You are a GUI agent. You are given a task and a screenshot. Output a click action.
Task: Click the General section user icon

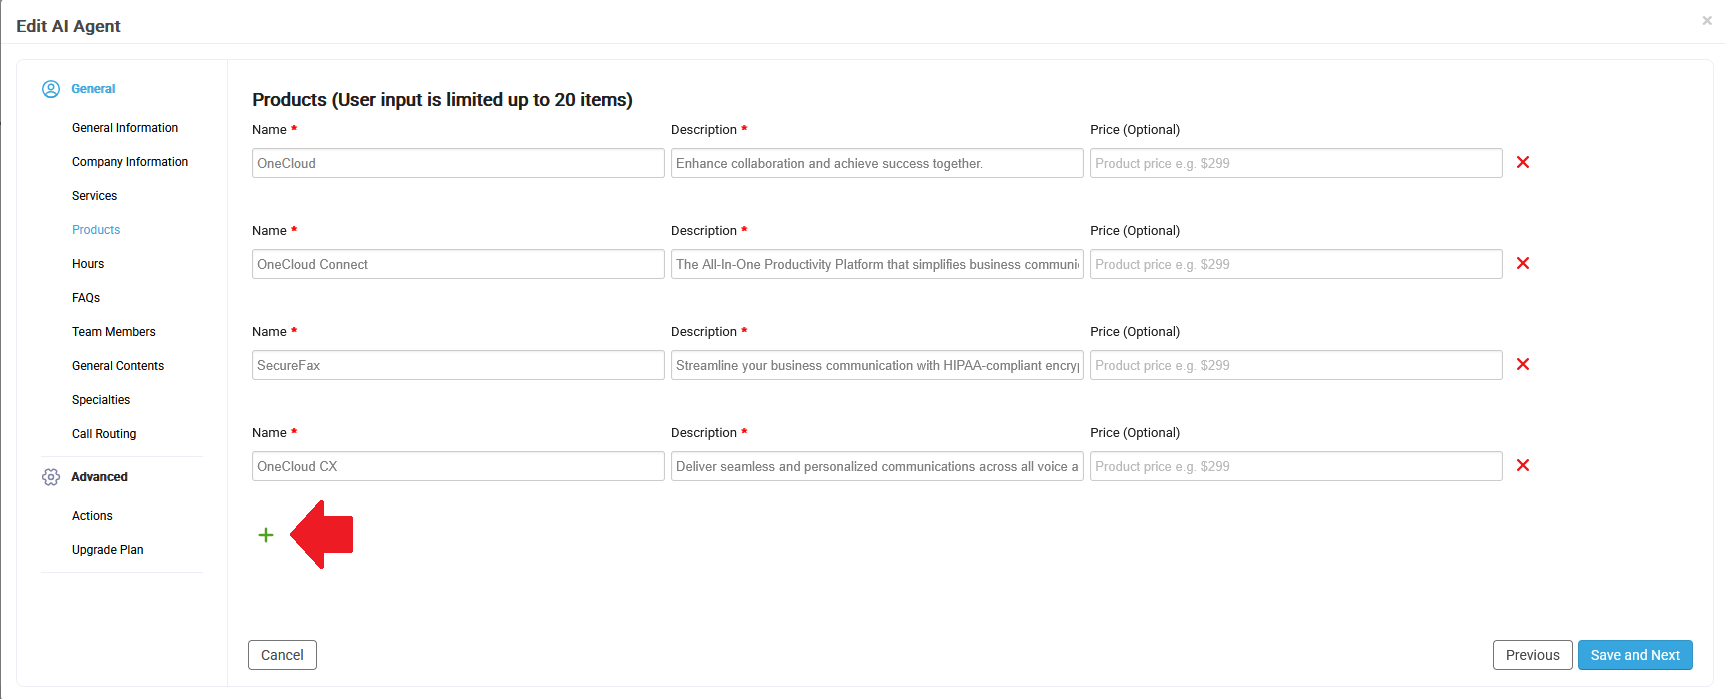(x=51, y=89)
